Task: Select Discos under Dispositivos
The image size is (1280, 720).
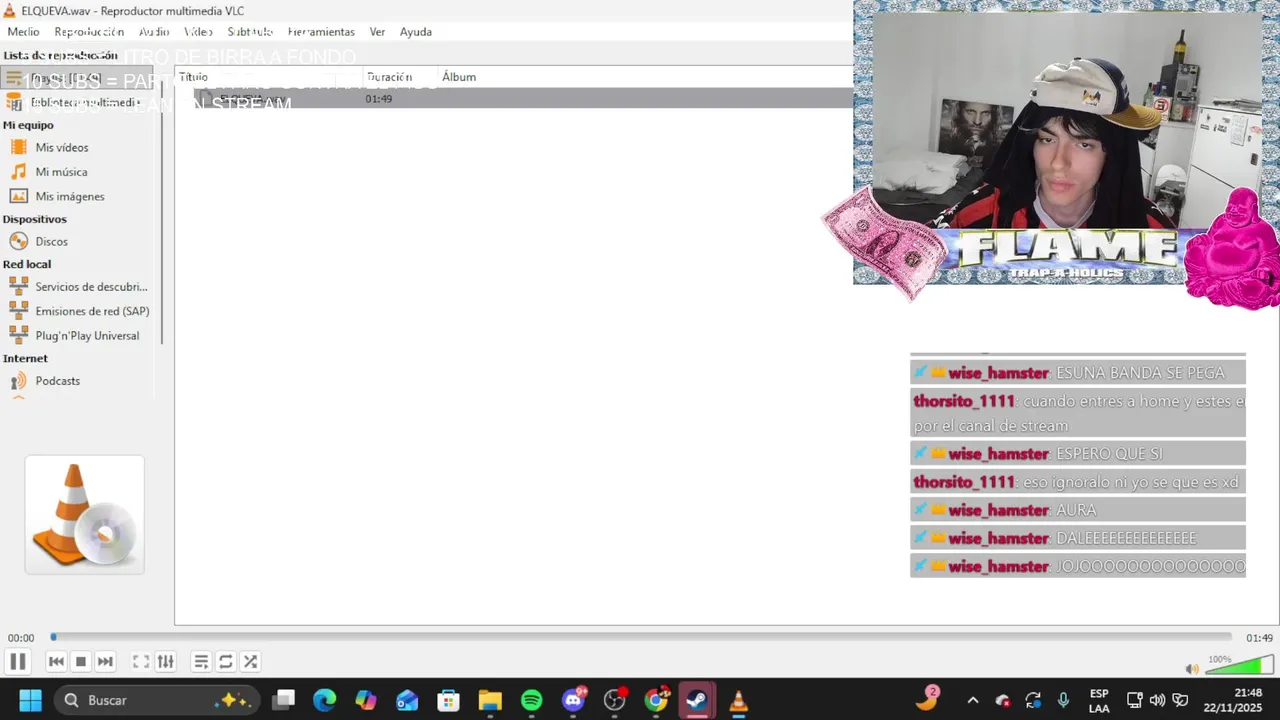Action: click(52, 241)
